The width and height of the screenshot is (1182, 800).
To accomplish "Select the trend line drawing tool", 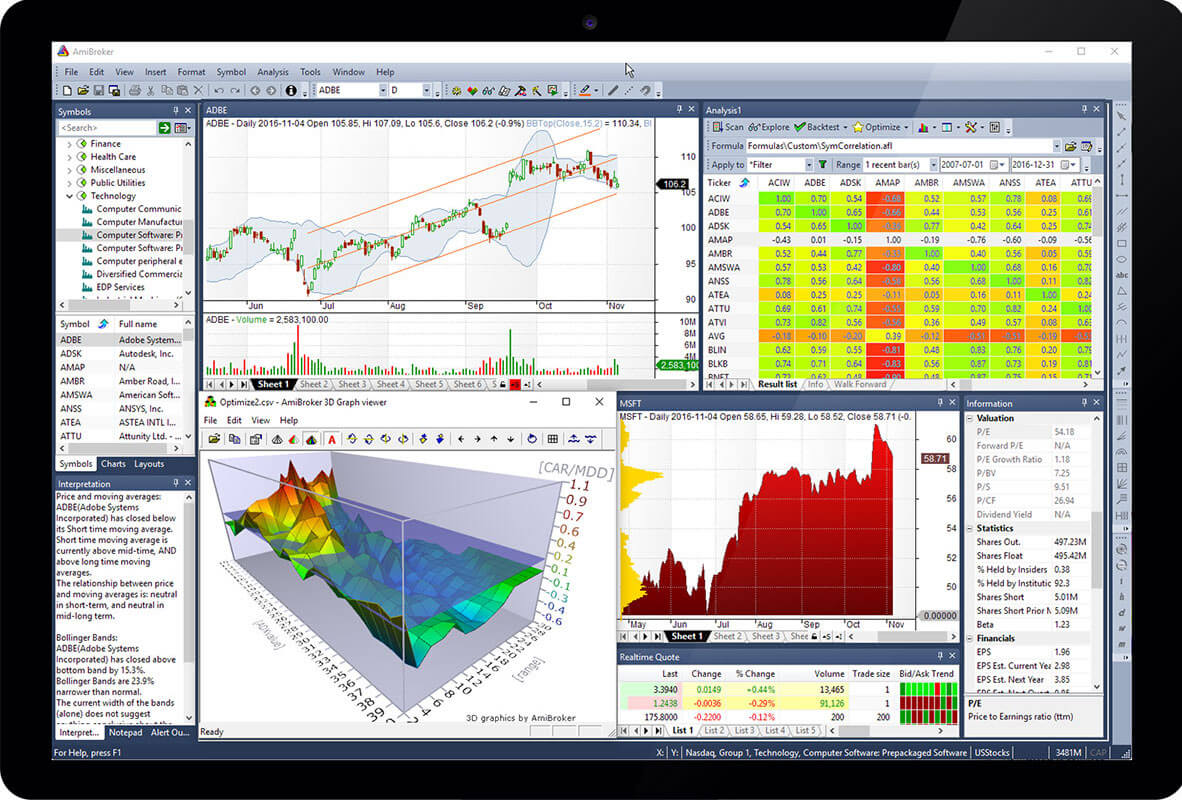I will [613, 90].
